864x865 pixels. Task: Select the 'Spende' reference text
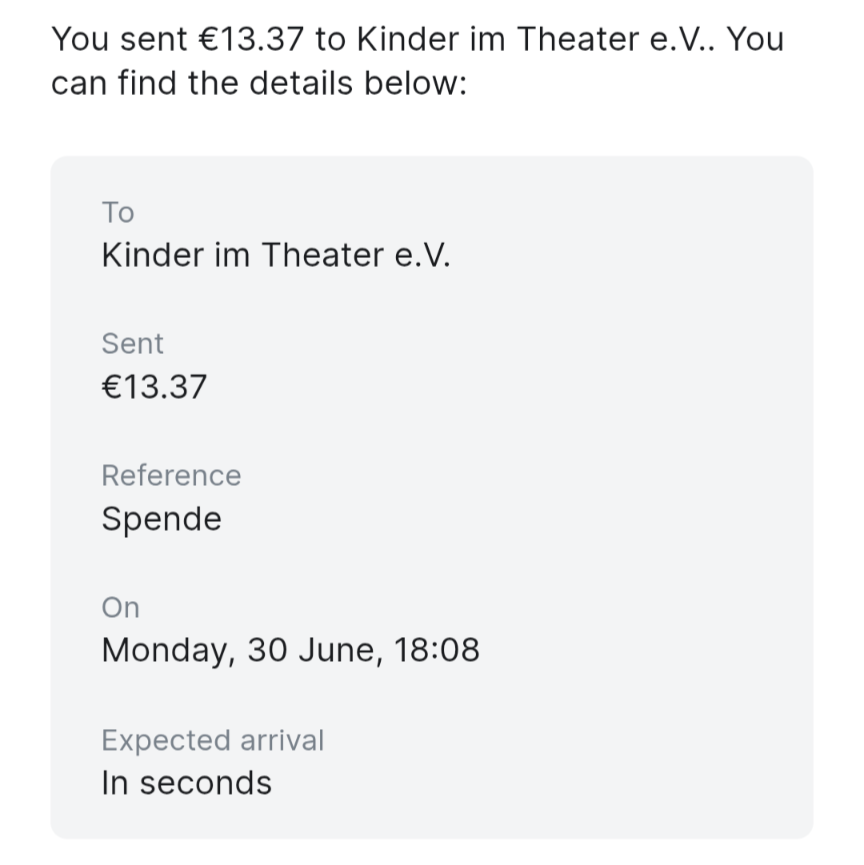161,520
